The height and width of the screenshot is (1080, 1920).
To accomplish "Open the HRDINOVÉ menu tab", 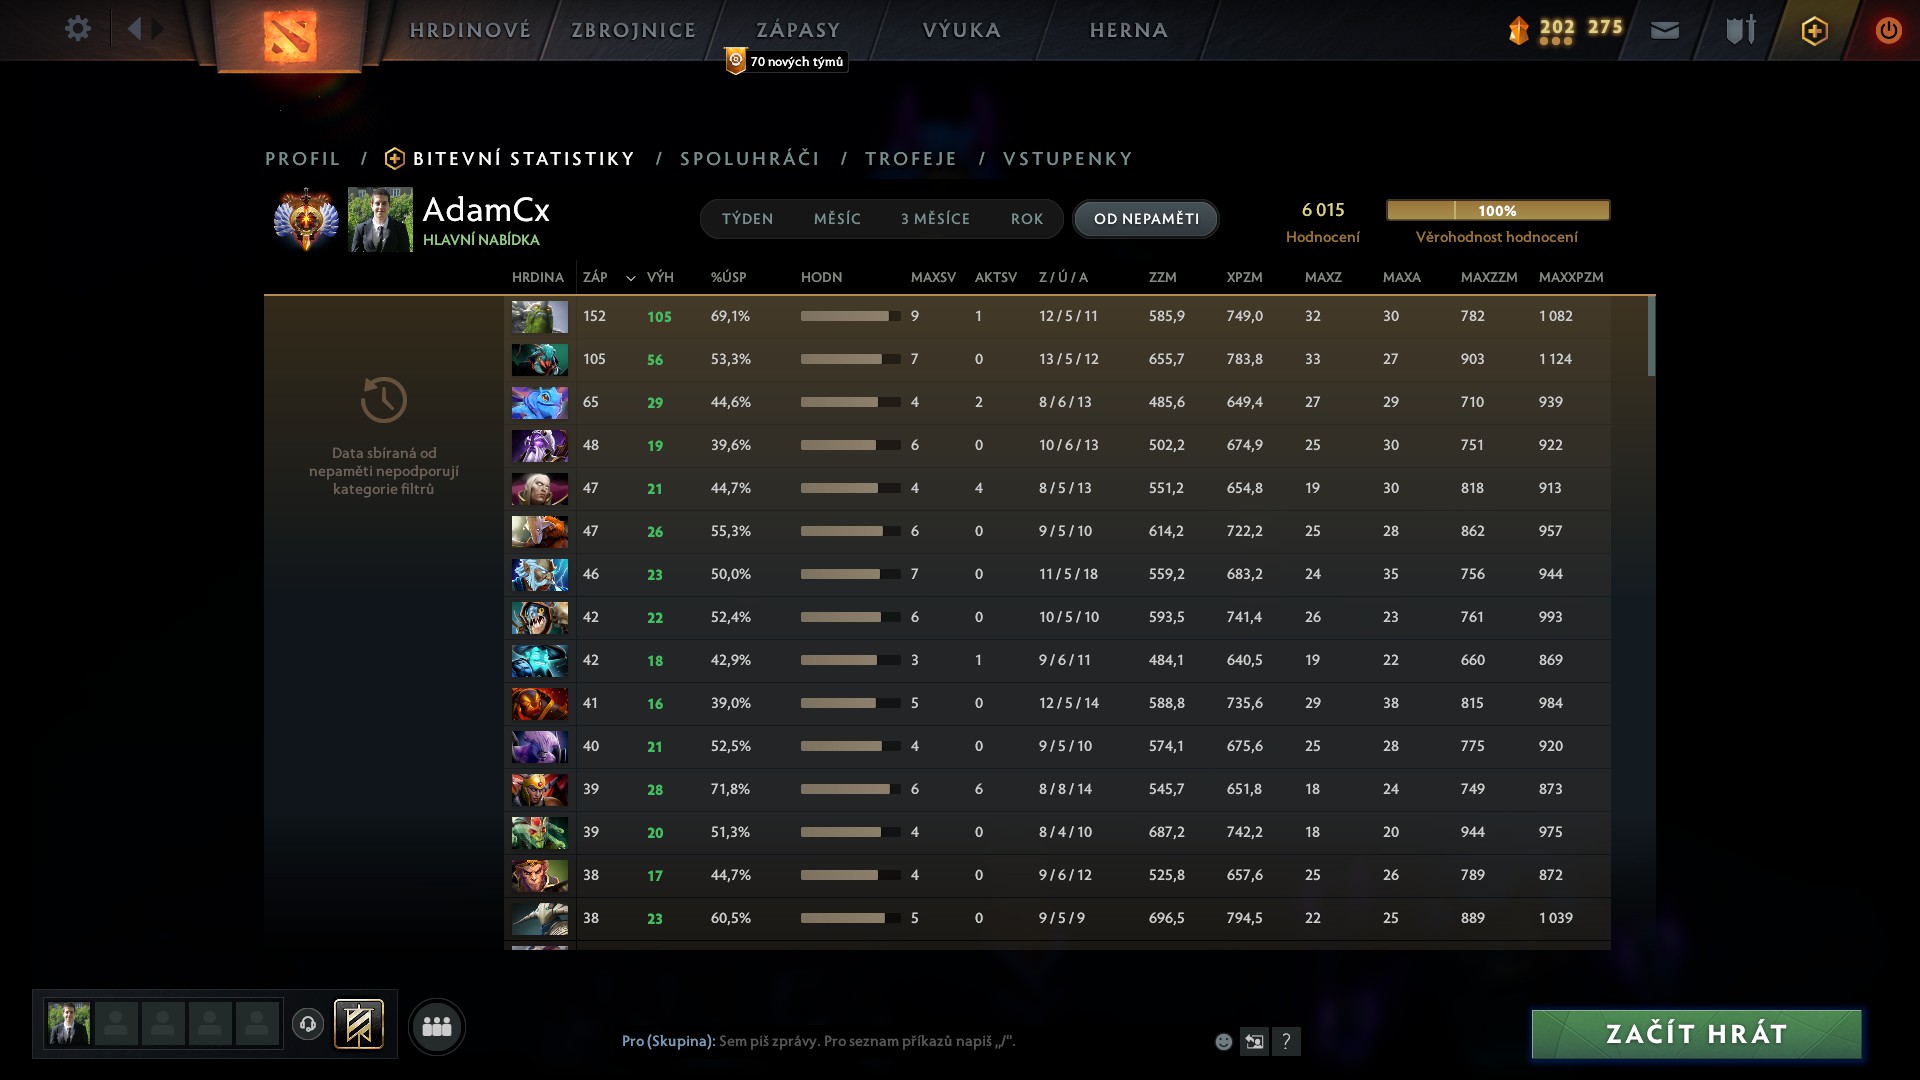I will pos(470,30).
